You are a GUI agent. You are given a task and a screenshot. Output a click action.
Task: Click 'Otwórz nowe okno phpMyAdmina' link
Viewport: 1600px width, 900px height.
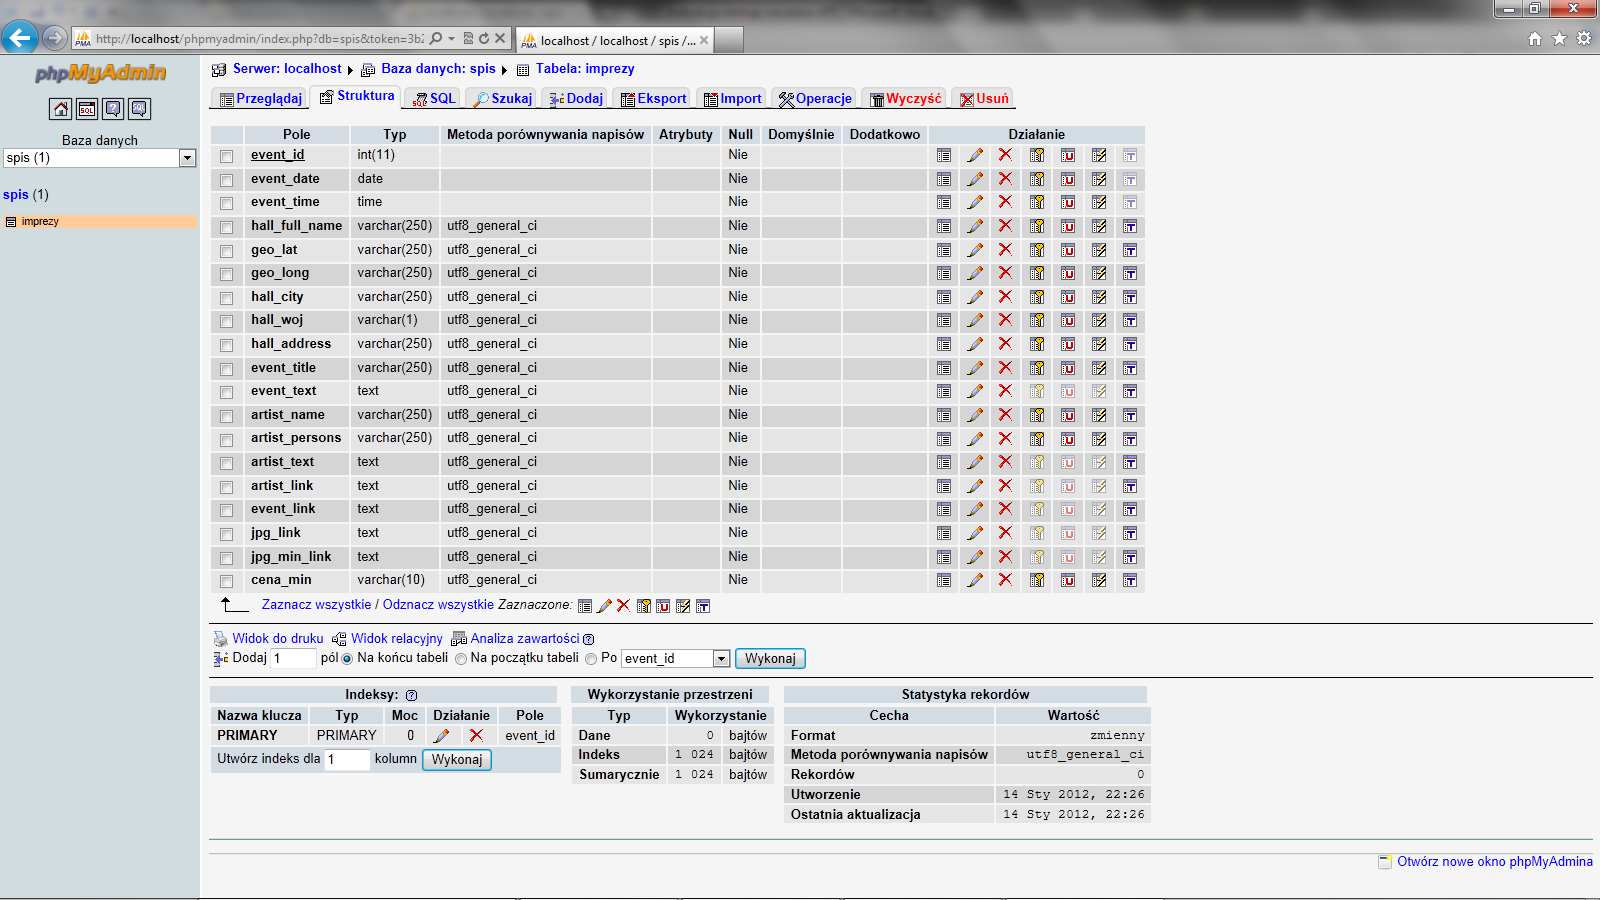[1494, 862]
